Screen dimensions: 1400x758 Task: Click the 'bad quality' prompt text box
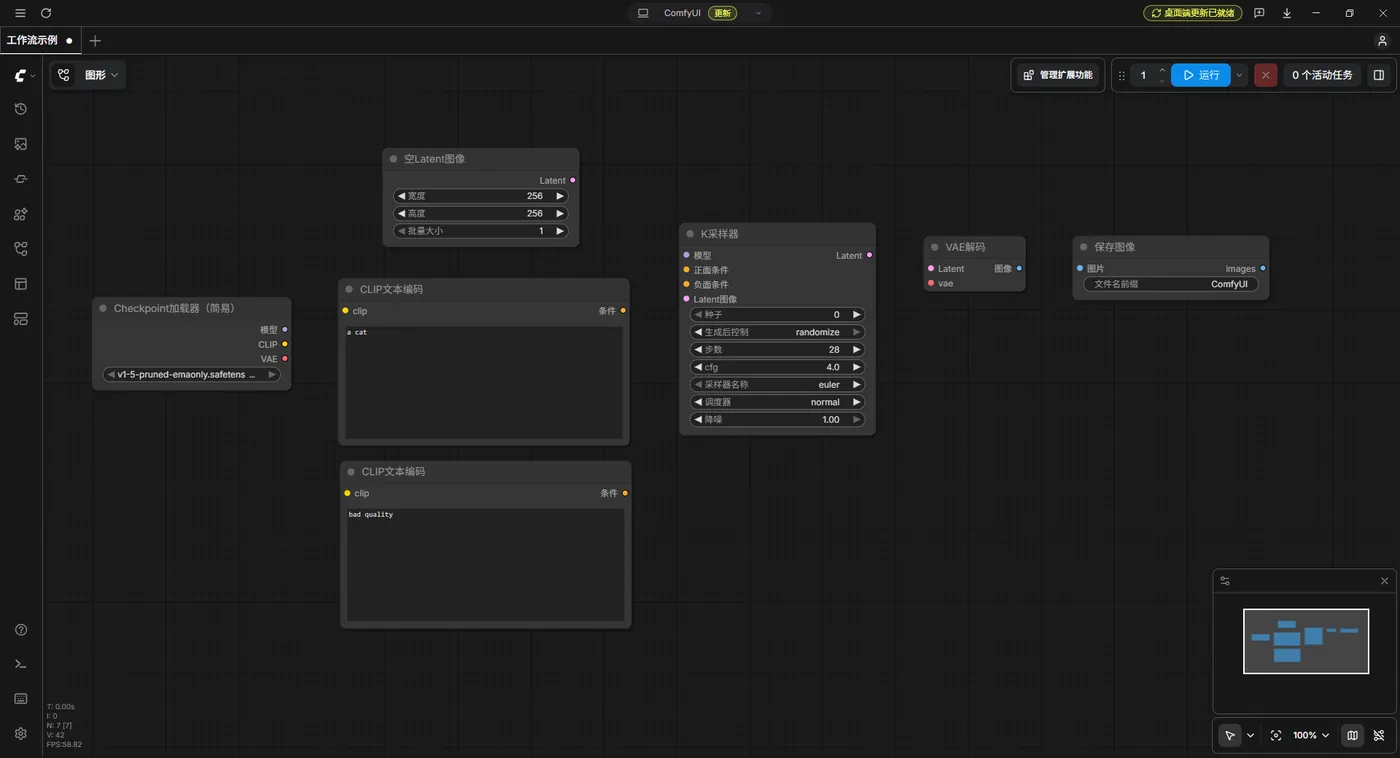coord(486,565)
